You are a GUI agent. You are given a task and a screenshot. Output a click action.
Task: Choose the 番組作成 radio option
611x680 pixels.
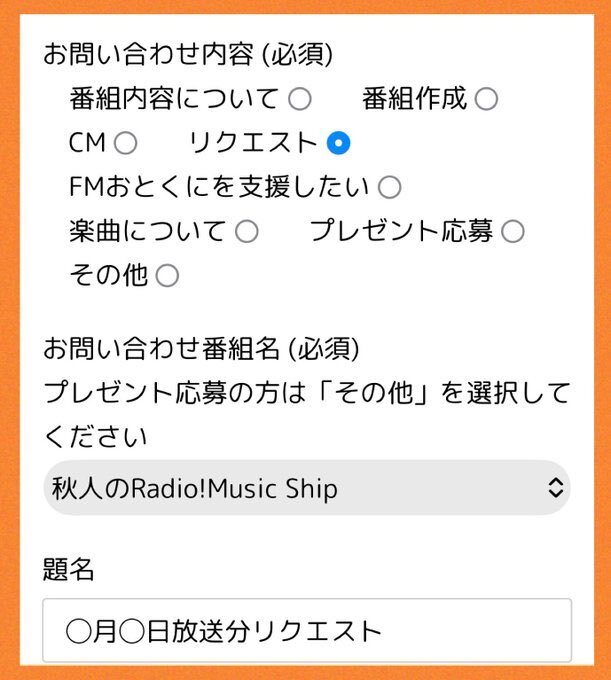point(486,99)
